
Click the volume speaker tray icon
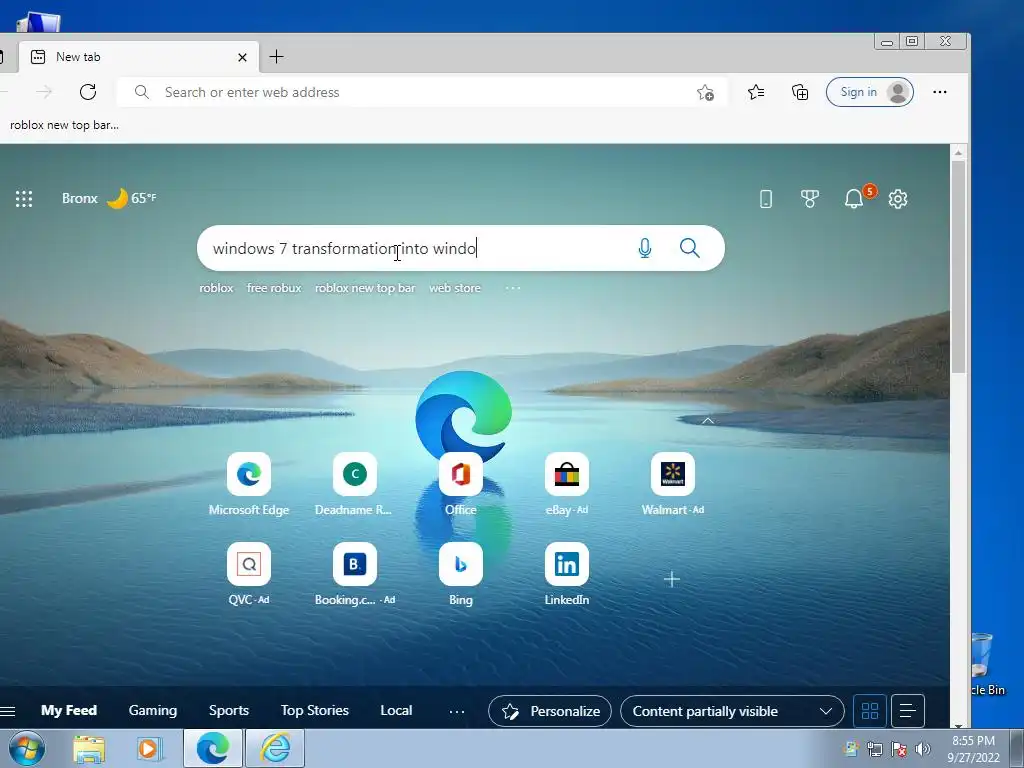click(923, 749)
